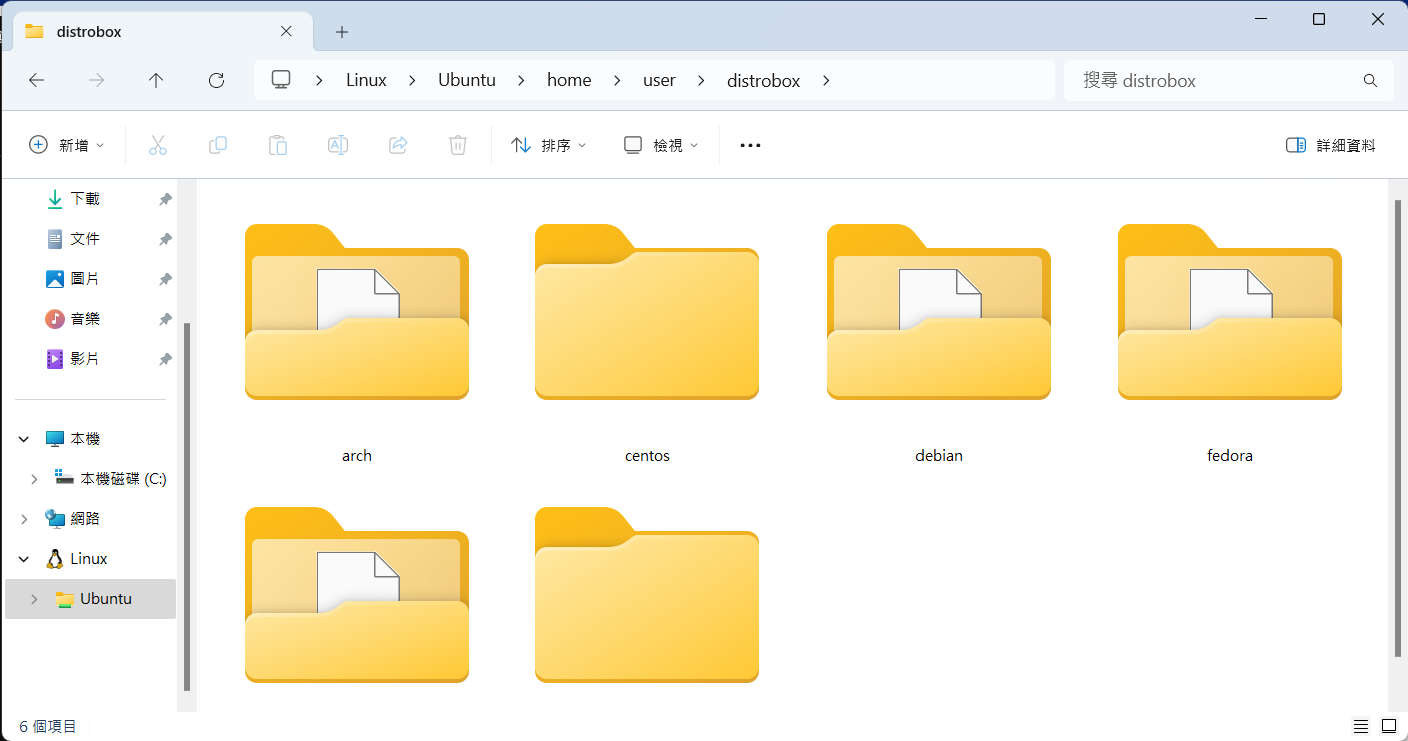The height and width of the screenshot is (741, 1408).
Task: Collapse the Linux tree node
Action: (x=24, y=559)
